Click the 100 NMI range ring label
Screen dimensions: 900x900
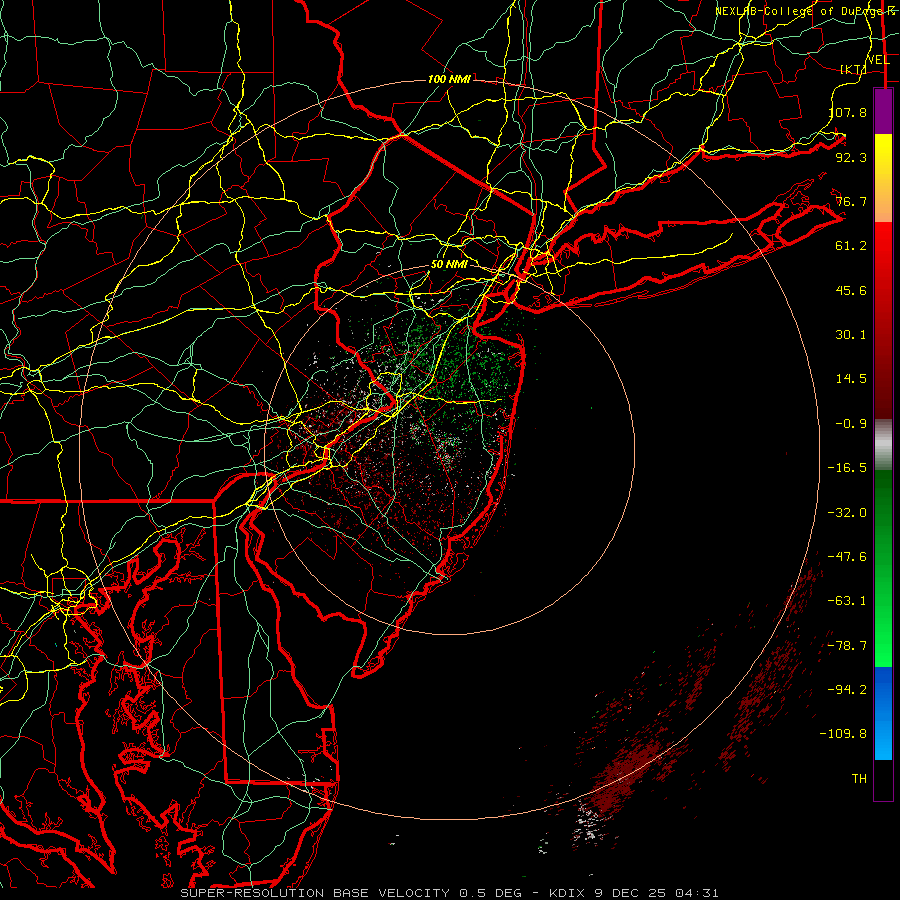pos(449,79)
